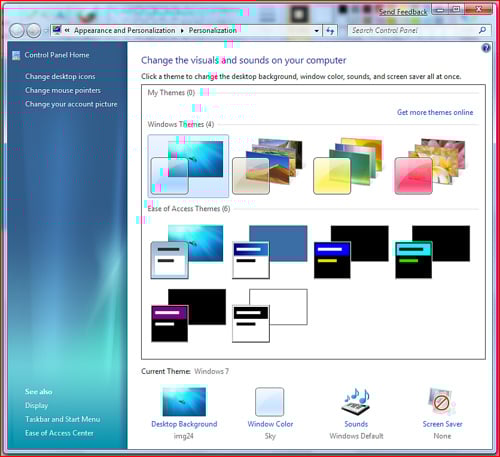The width and height of the screenshot is (500, 457).
Task: Click the Control Panel Home icon
Action: pyautogui.click(x=16, y=55)
